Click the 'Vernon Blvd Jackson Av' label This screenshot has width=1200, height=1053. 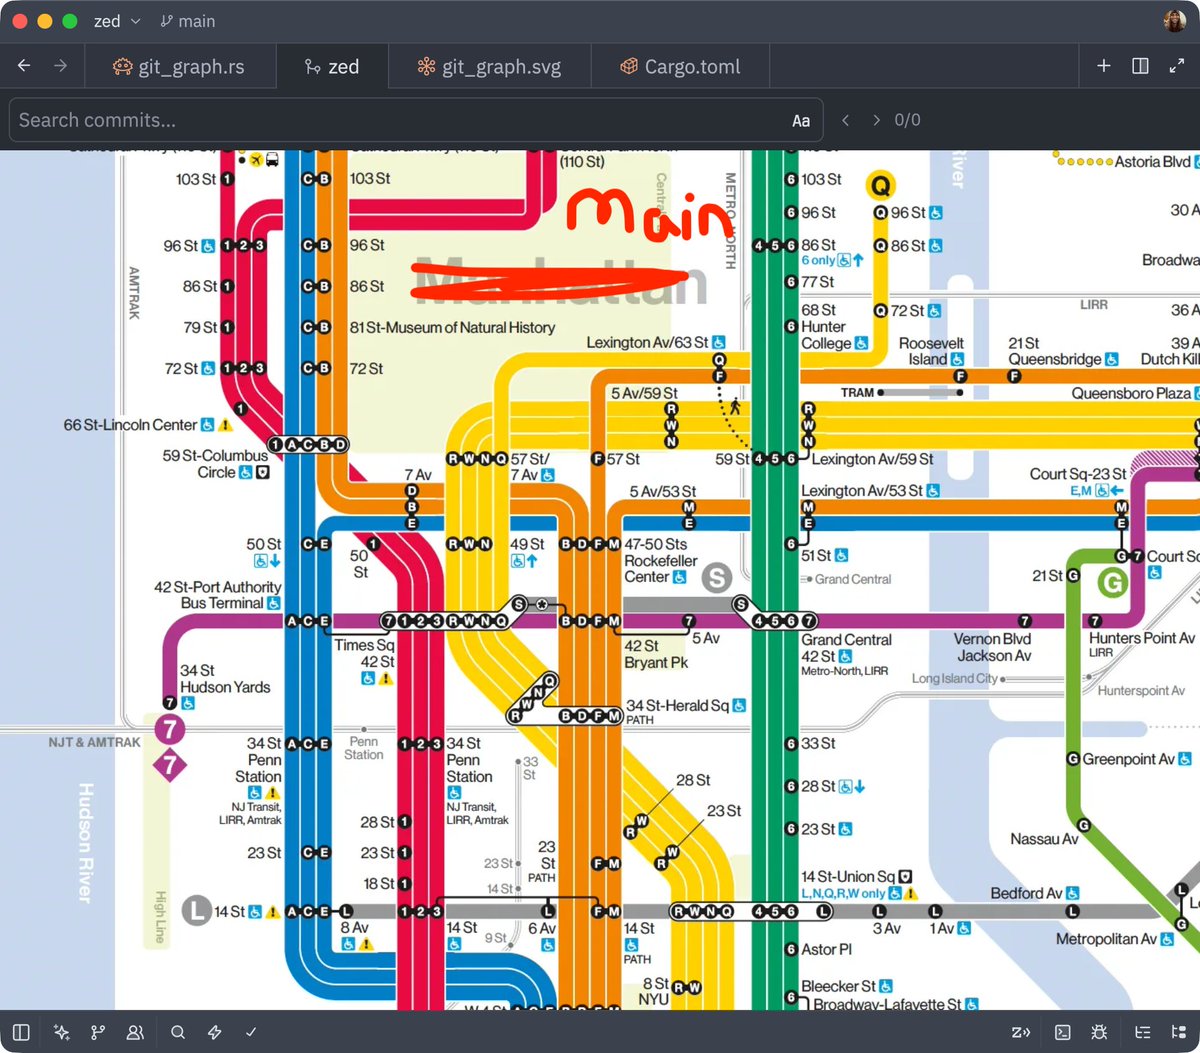993,647
